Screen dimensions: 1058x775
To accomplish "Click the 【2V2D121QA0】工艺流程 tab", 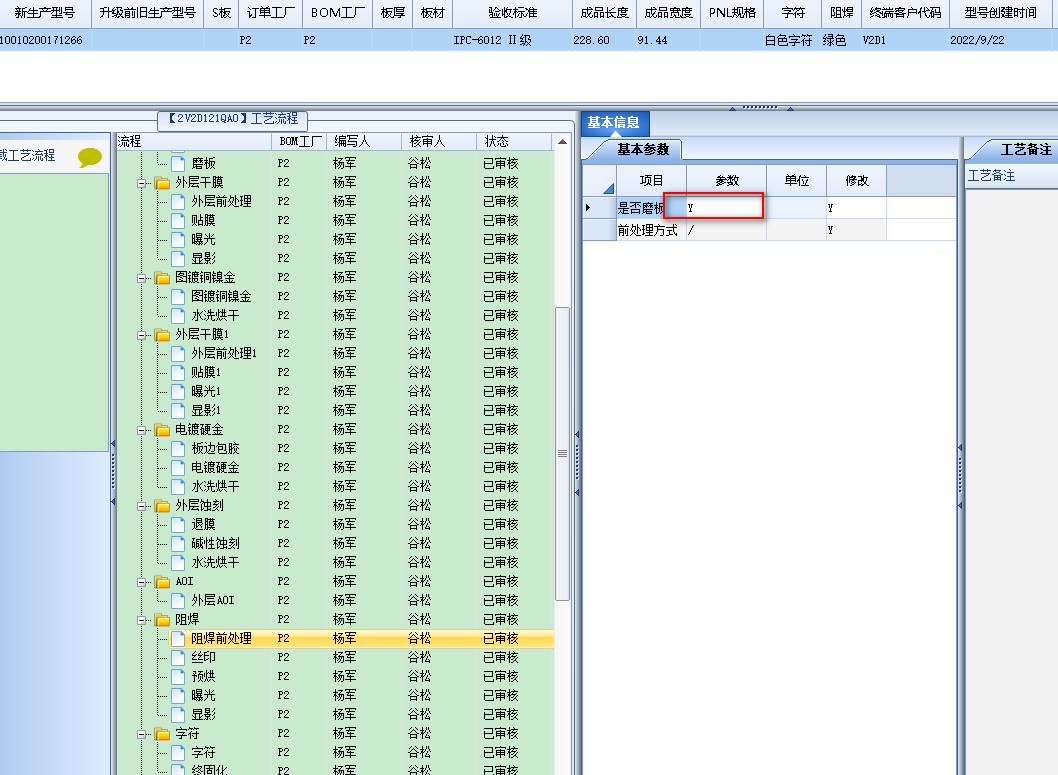I will [233, 119].
